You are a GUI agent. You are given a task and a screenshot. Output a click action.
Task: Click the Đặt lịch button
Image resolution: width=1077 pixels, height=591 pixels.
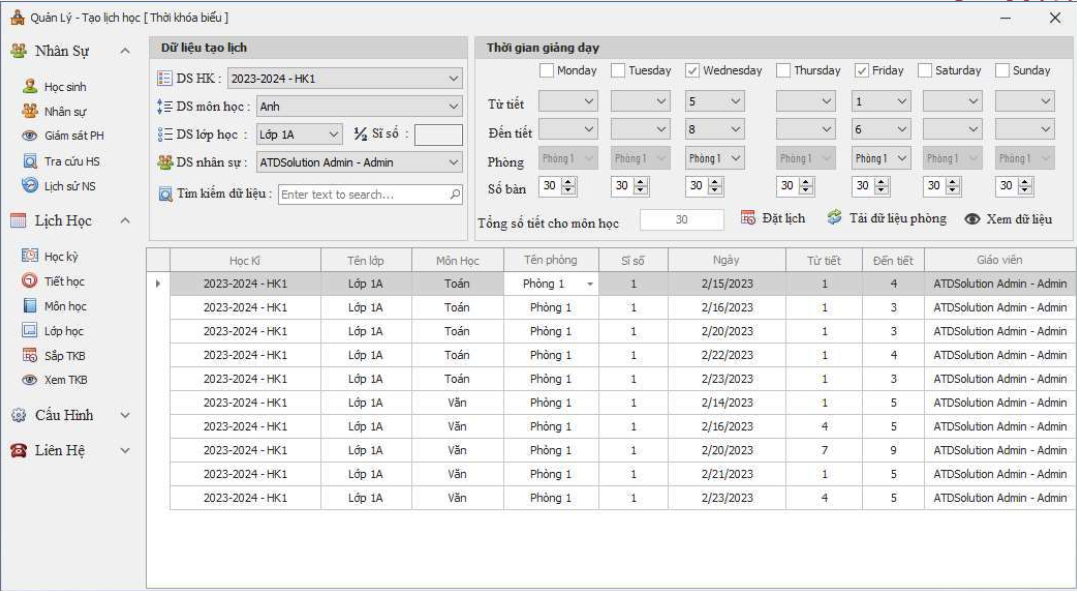(773, 219)
